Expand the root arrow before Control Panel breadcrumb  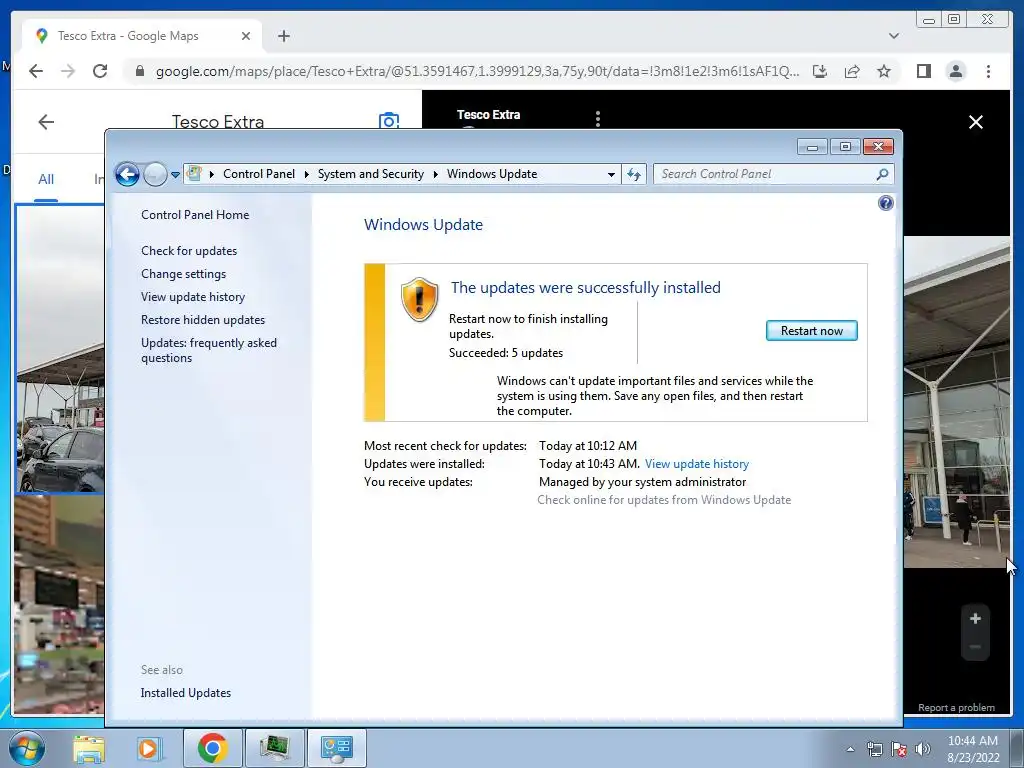click(x=212, y=174)
